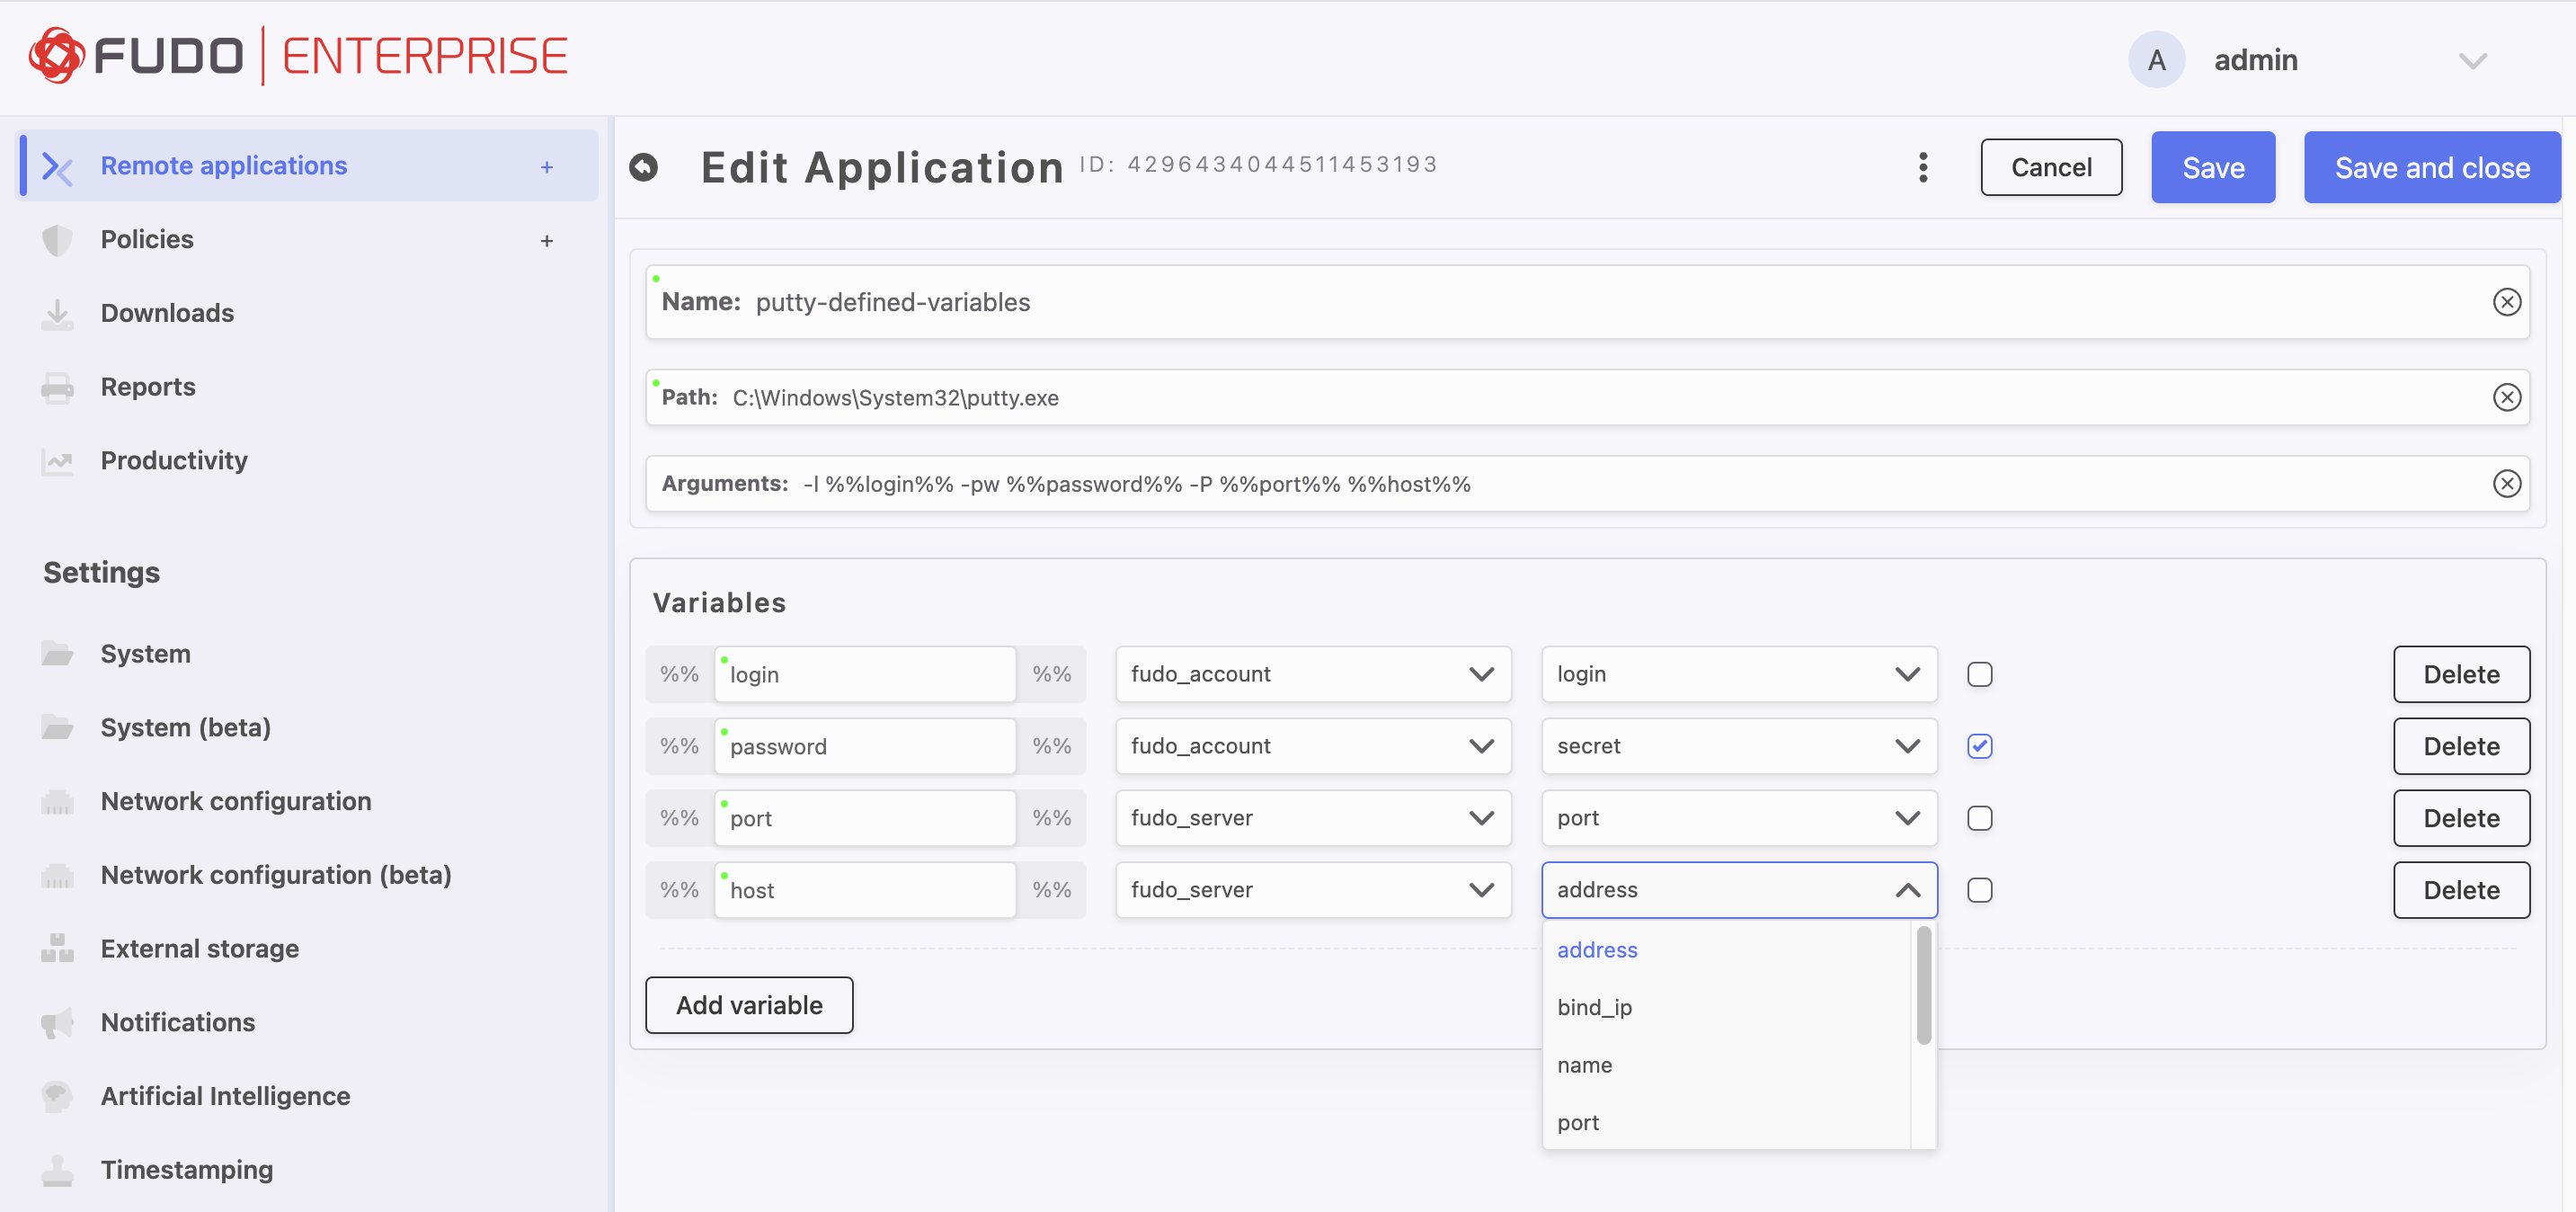Clear the Path field with X icon
Image resolution: width=2576 pixels, height=1212 pixels.
coord(2506,397)
